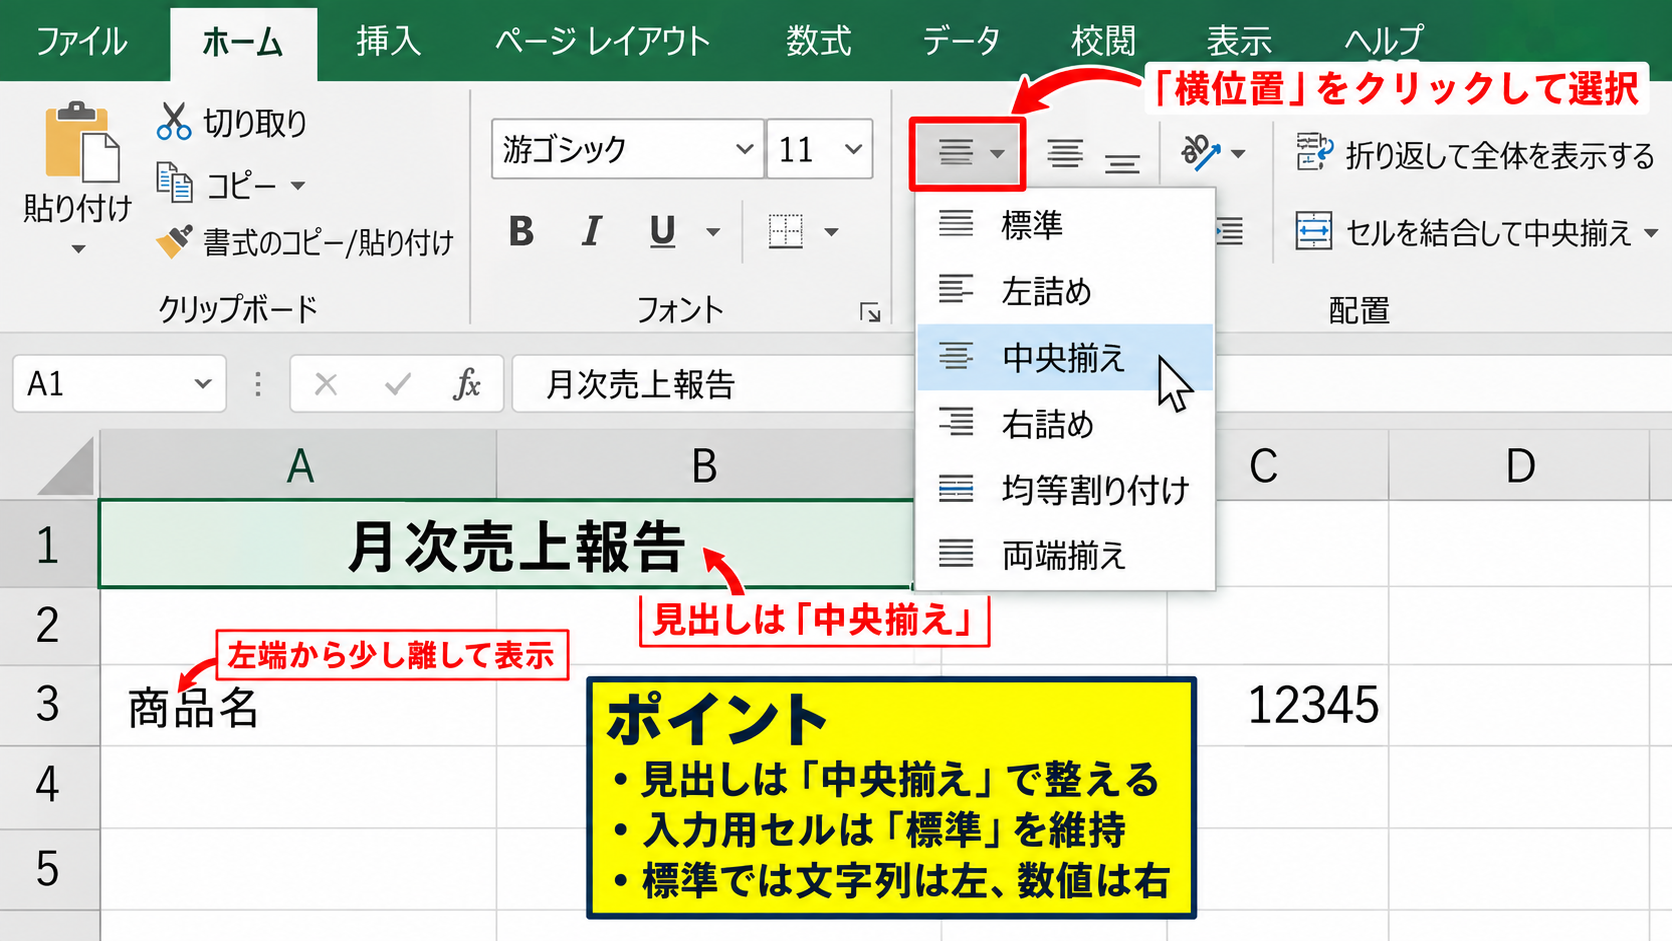The image size is (1672, 941).
Task: Select 両端揃え in the alignment menu
Action: coord(1065,555)
